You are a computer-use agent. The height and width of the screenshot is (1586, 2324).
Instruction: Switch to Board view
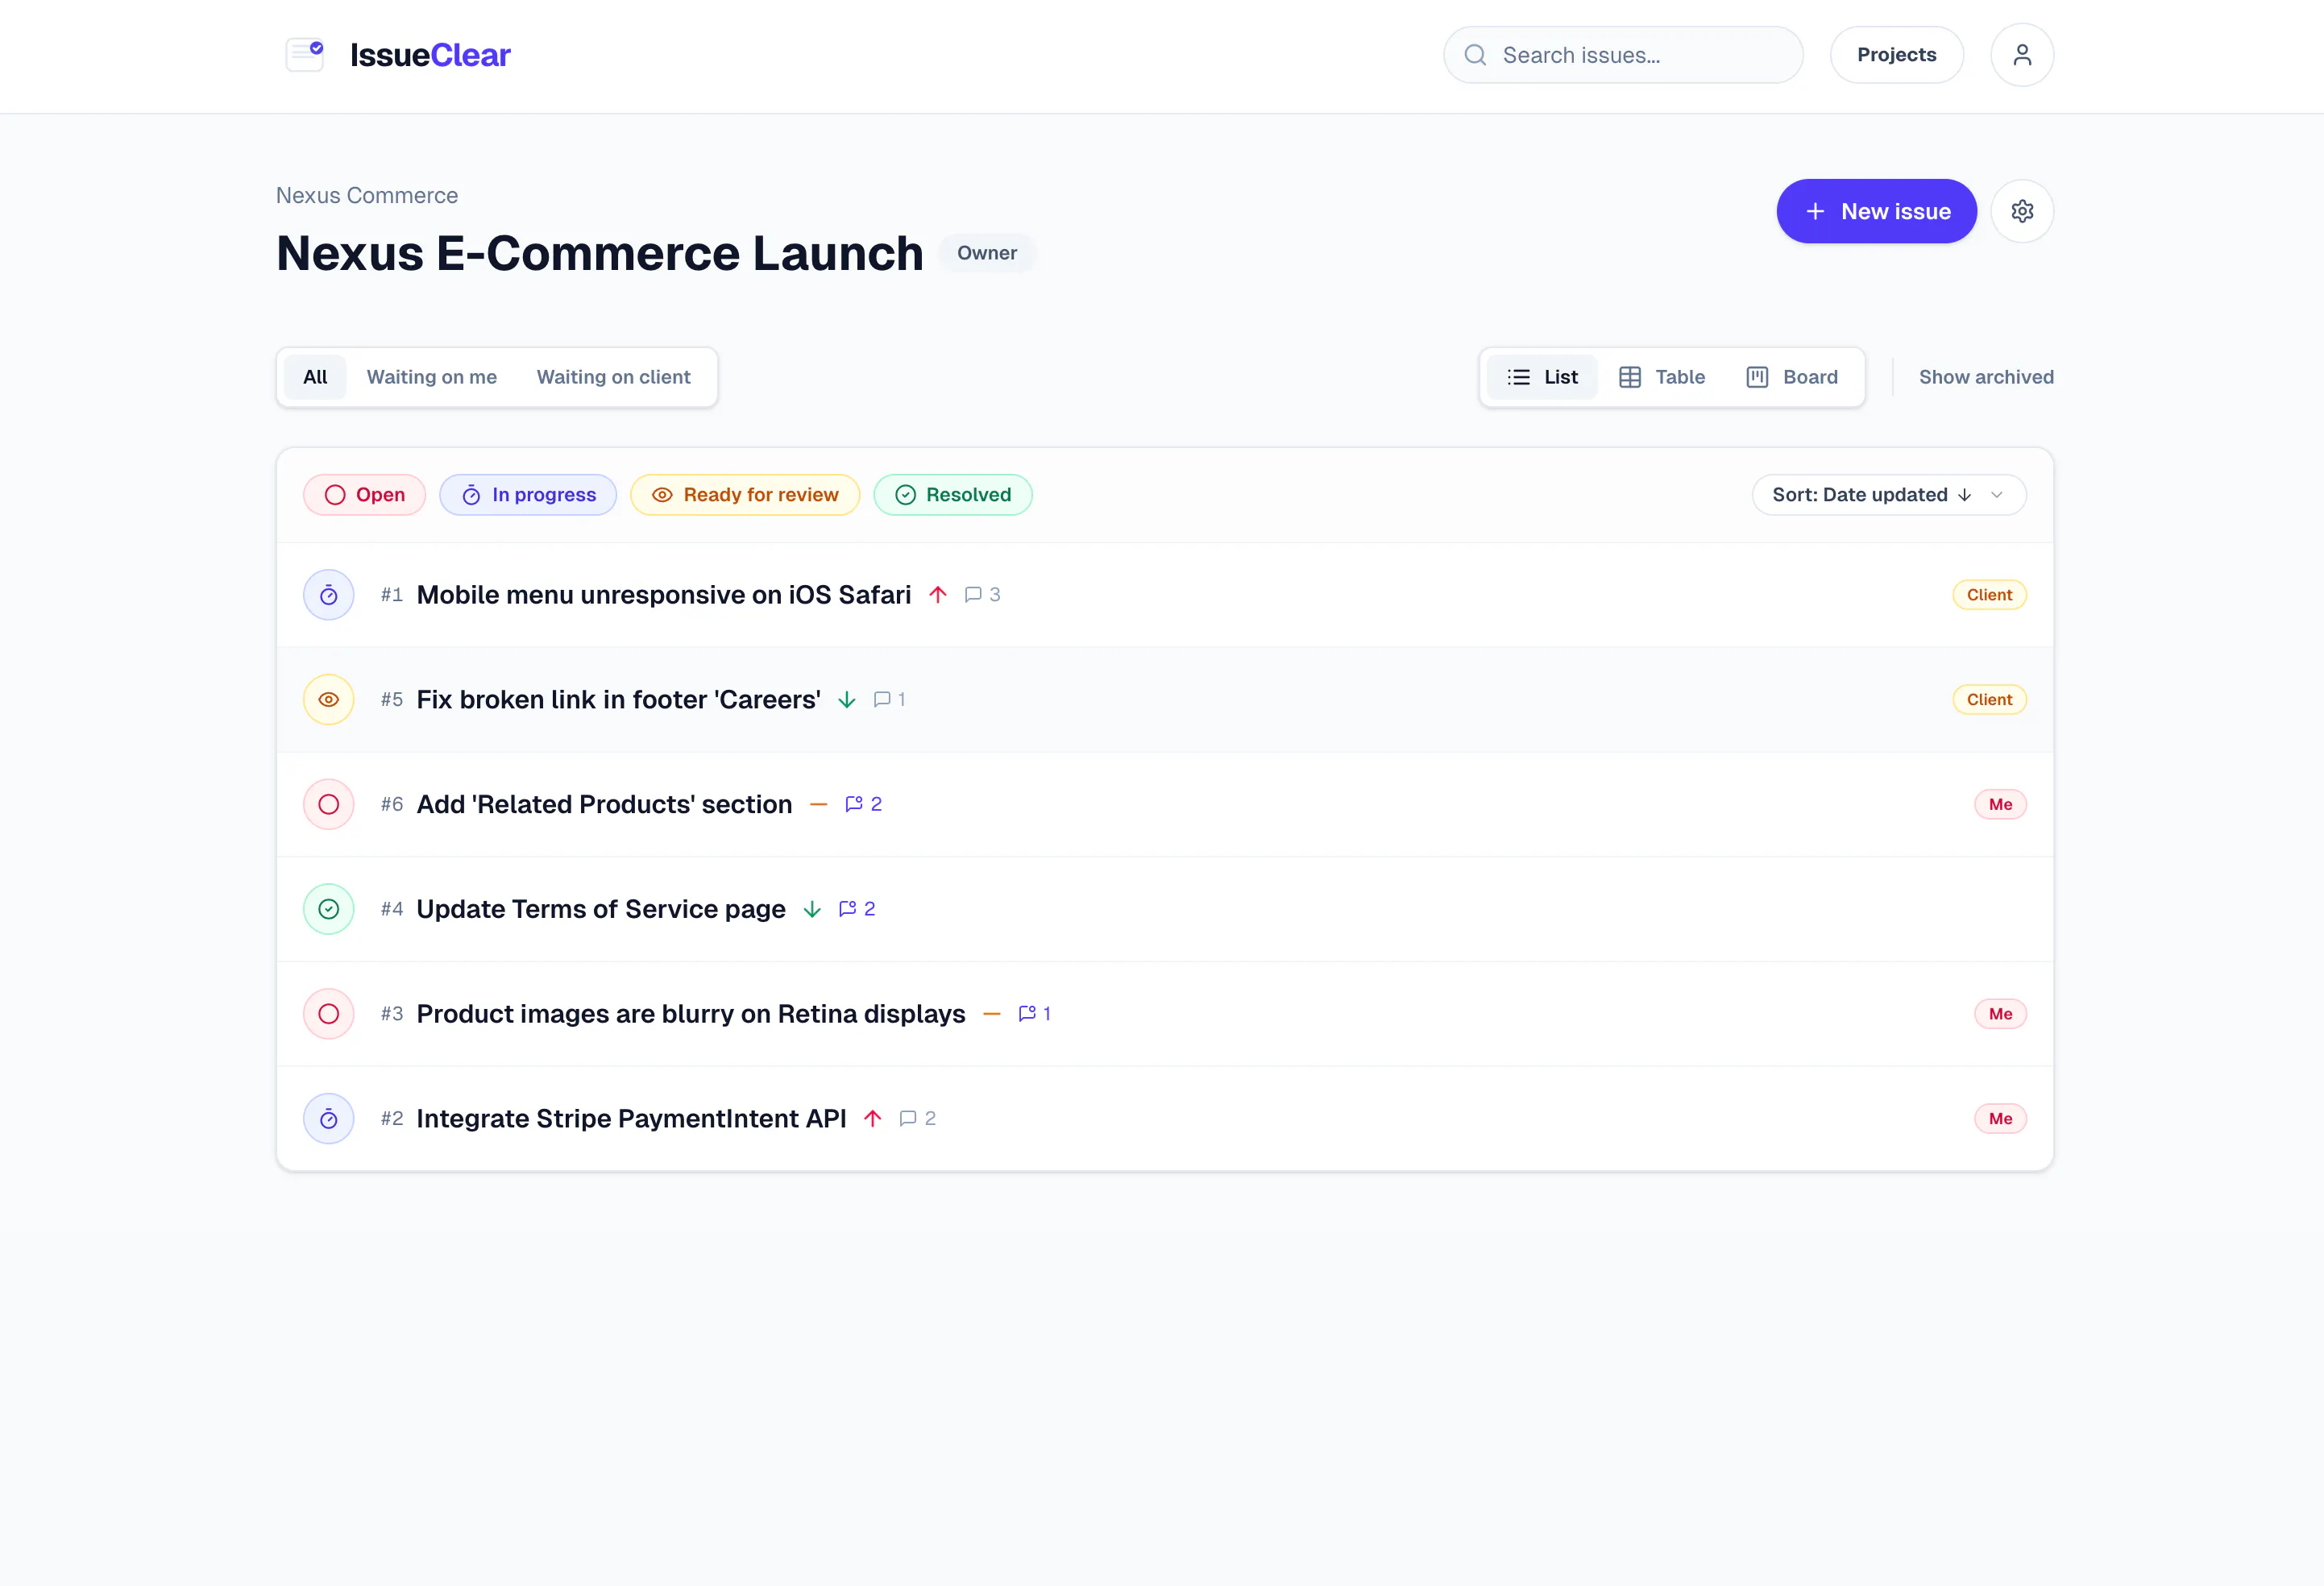1791,377
